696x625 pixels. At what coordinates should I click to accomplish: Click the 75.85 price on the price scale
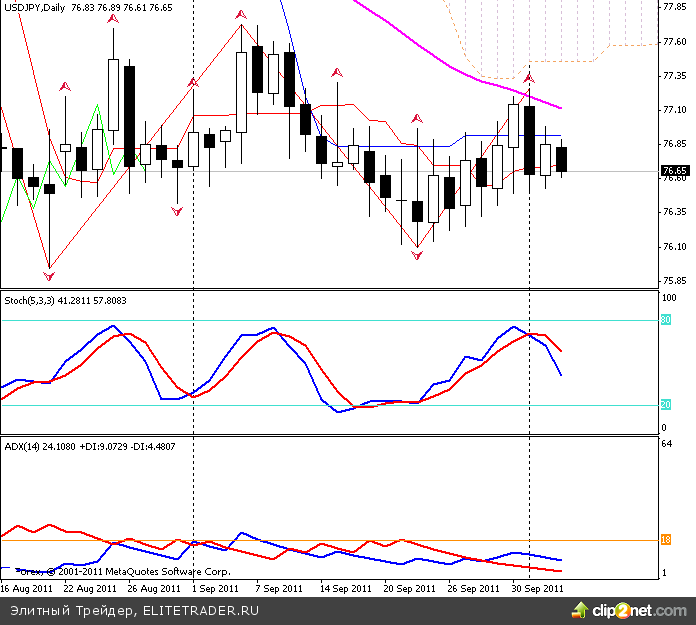tap(675, 280)
